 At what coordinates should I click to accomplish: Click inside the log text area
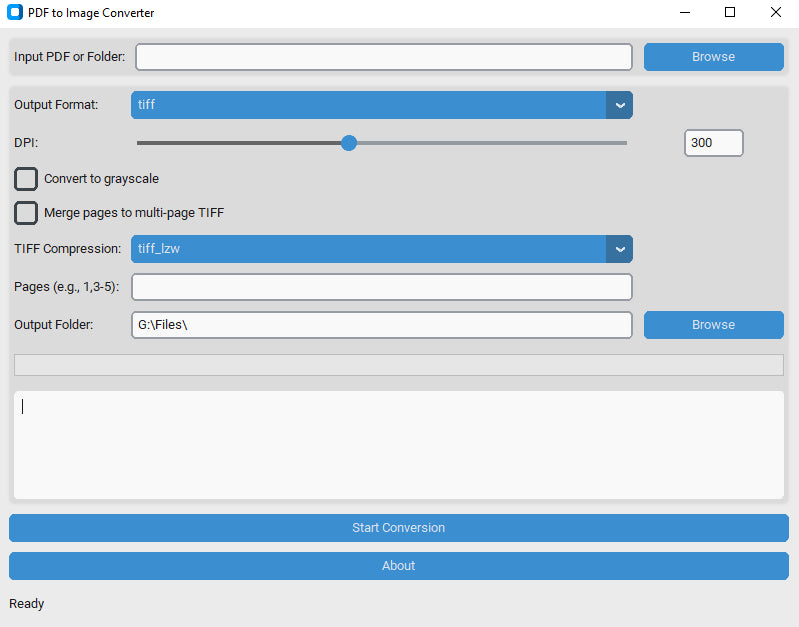(x=398, y=445)
